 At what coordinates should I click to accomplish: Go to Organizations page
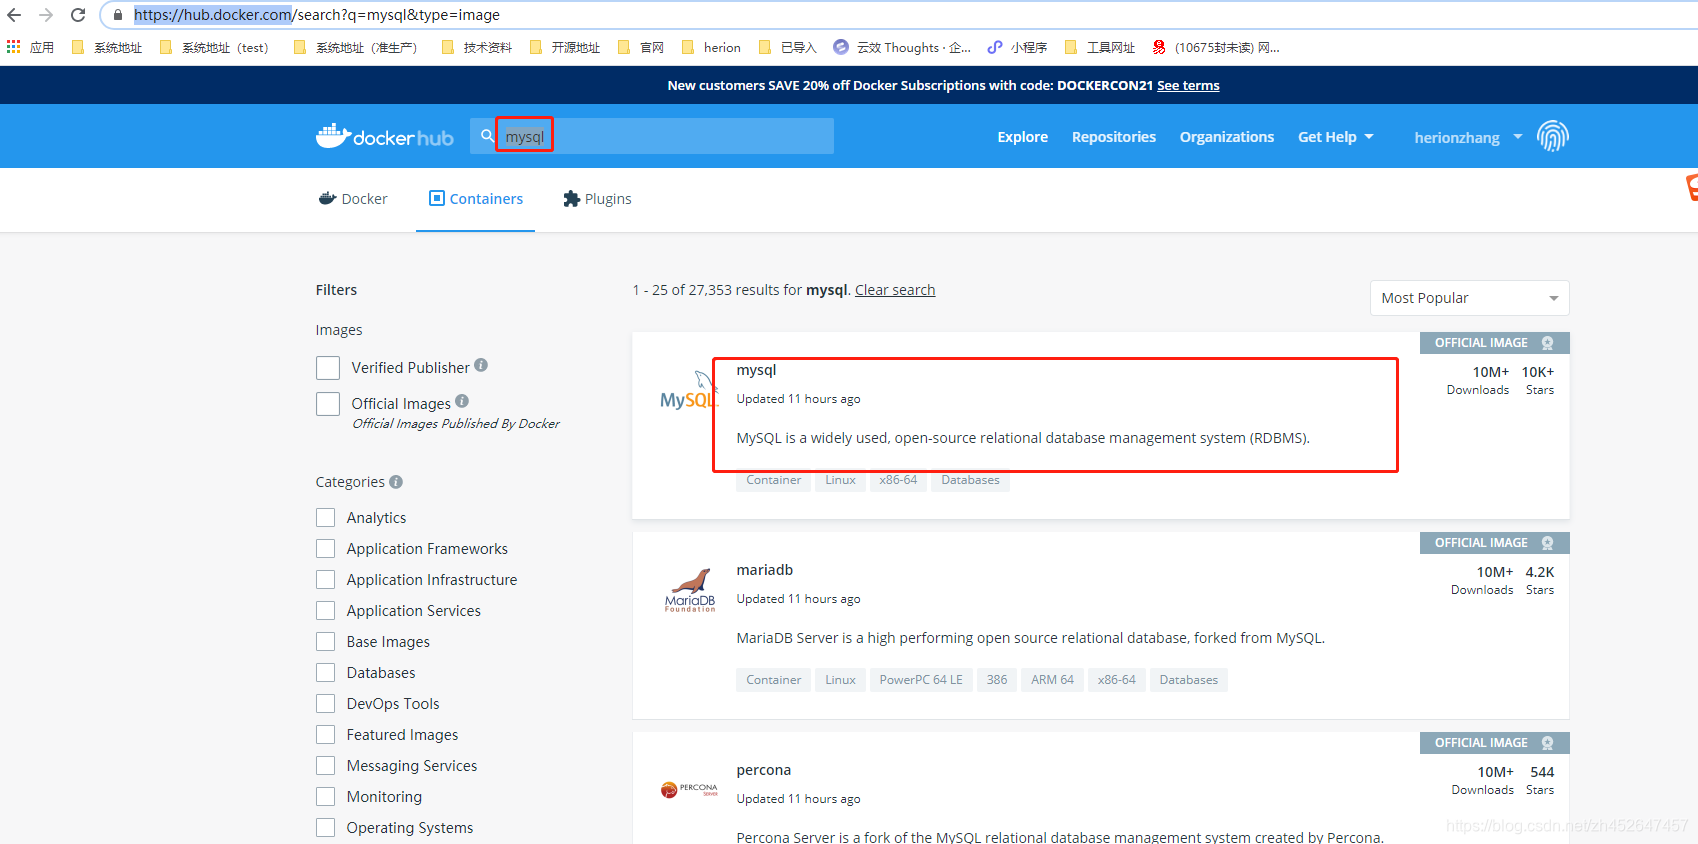[1227, 137]
